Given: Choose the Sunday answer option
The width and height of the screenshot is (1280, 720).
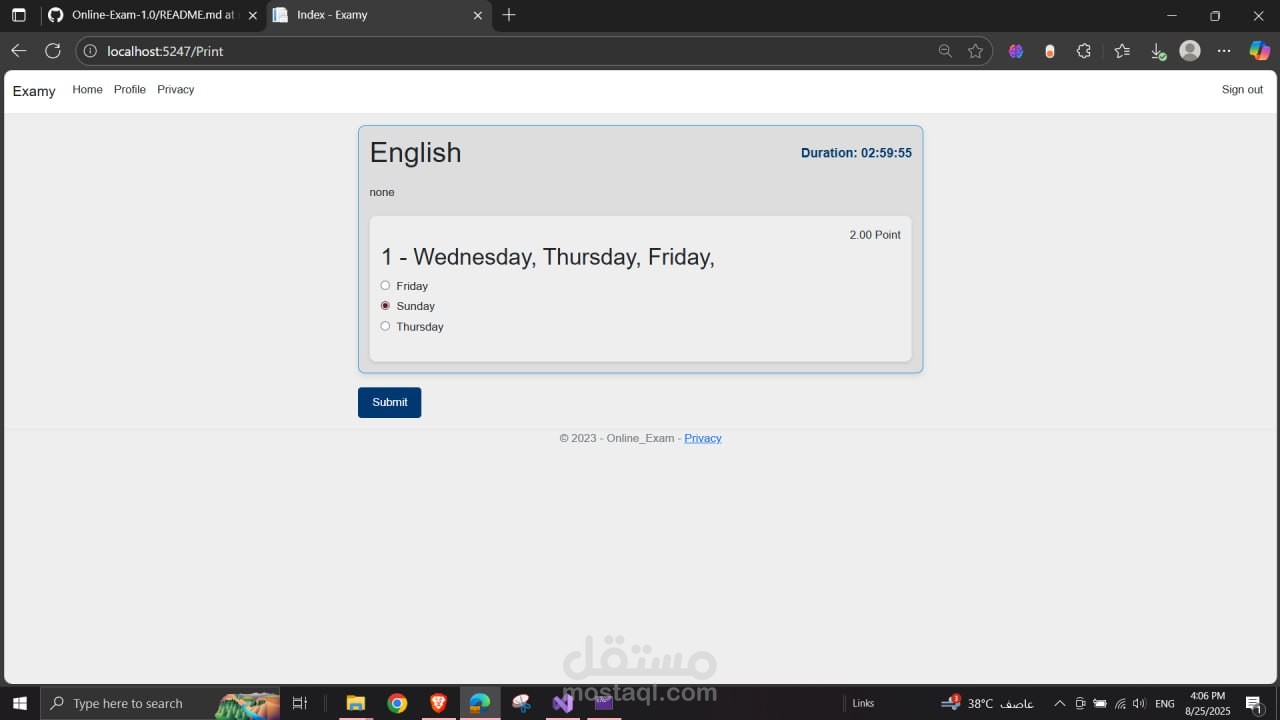Looking at the screenshot, I should pyautogui.click(x=385, y=305).
